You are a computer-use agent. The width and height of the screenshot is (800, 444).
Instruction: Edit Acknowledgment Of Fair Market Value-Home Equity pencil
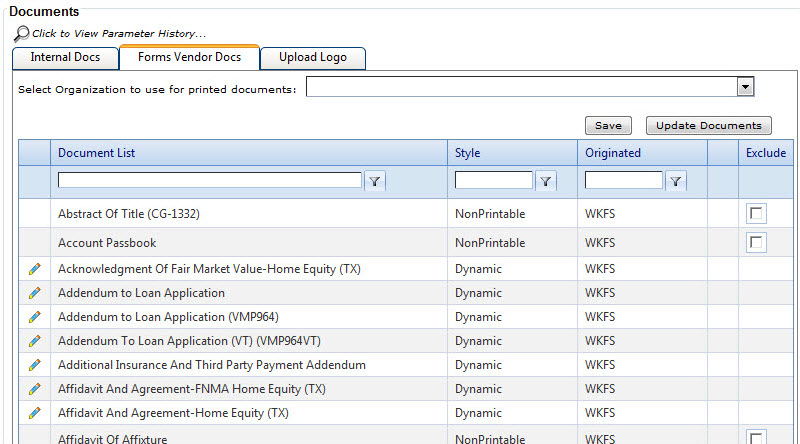pos(34,269)
